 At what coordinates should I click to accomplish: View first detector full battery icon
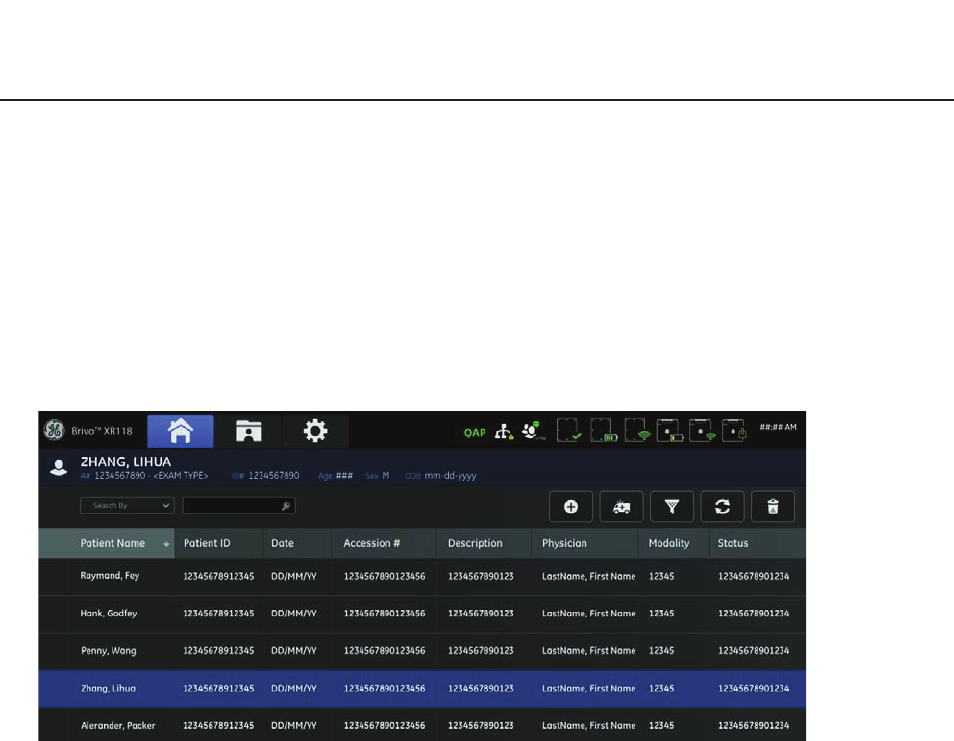tap(604, 430)
